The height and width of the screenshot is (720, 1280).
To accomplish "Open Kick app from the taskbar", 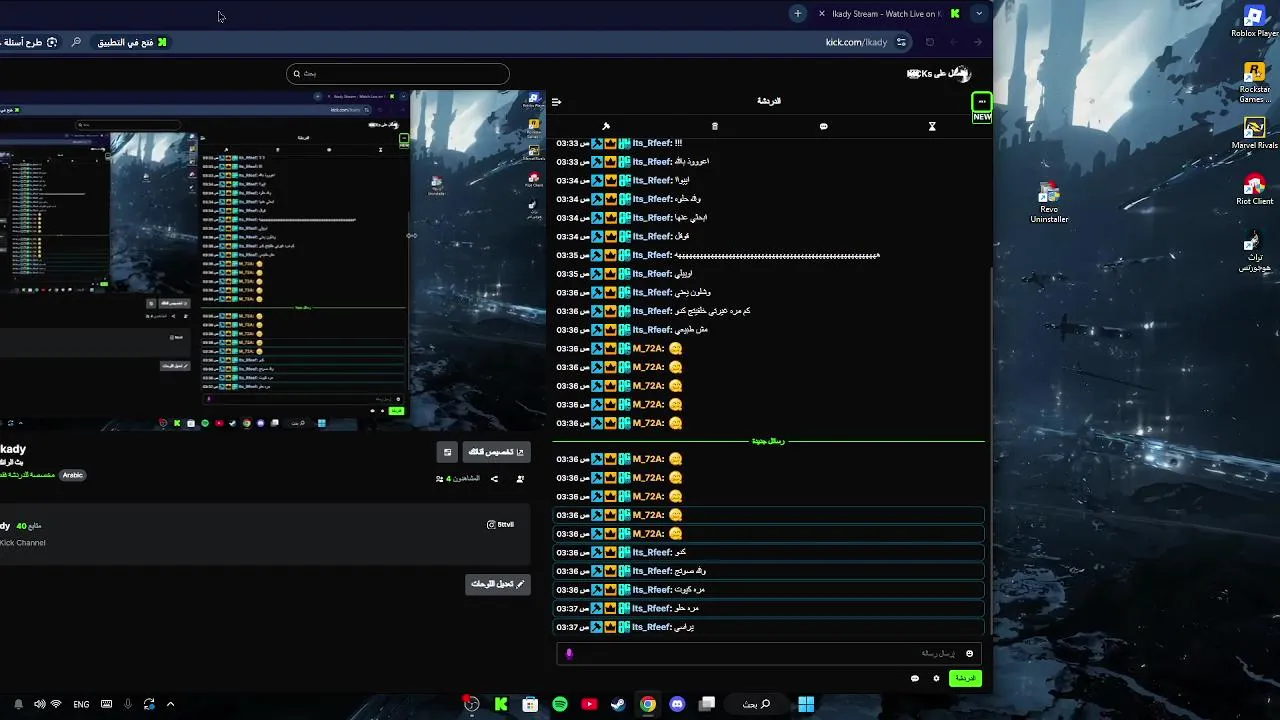I will tap(501, 704).
